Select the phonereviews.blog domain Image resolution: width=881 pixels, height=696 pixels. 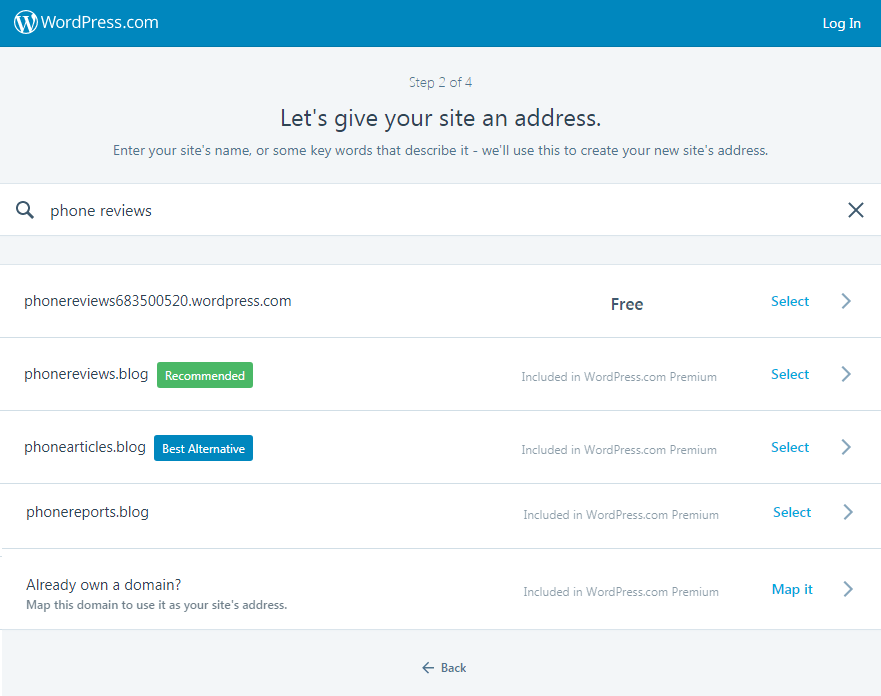[789, 374]
